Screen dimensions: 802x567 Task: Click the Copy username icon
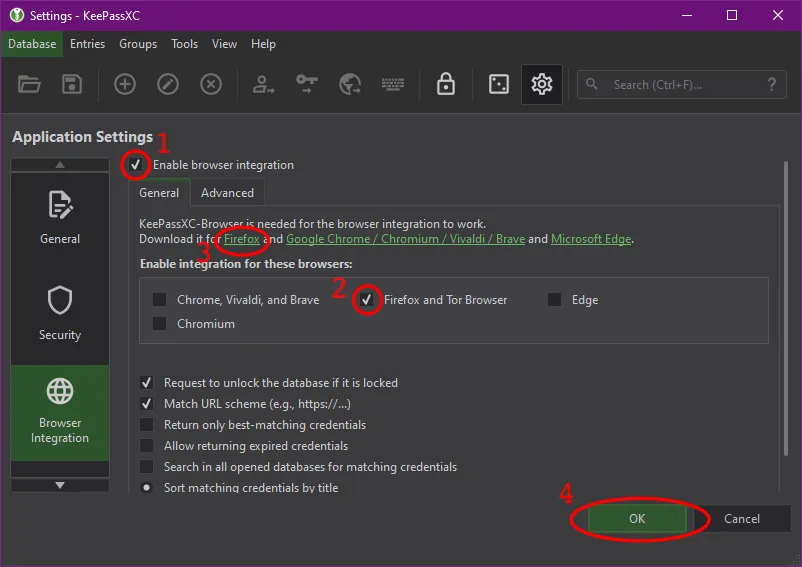[x=263, y=84]
